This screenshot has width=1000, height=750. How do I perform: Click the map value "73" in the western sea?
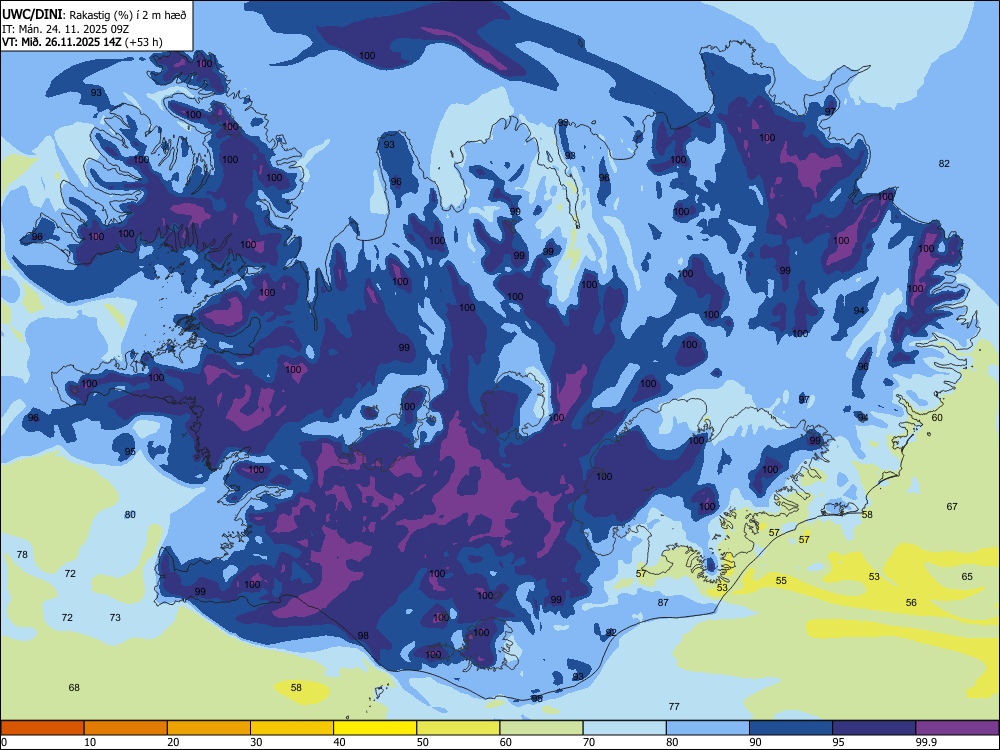click(x=115, y=617)
